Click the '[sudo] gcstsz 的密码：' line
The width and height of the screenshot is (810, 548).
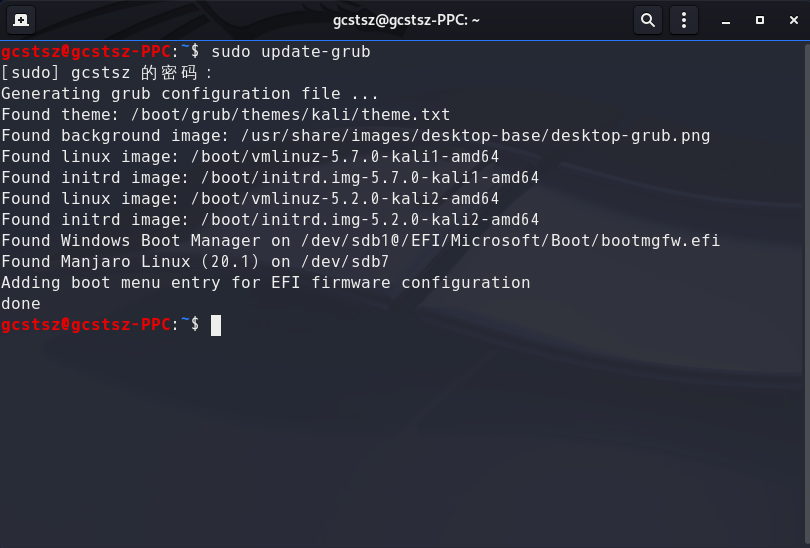pyautogui.click(x=107, y=73)
